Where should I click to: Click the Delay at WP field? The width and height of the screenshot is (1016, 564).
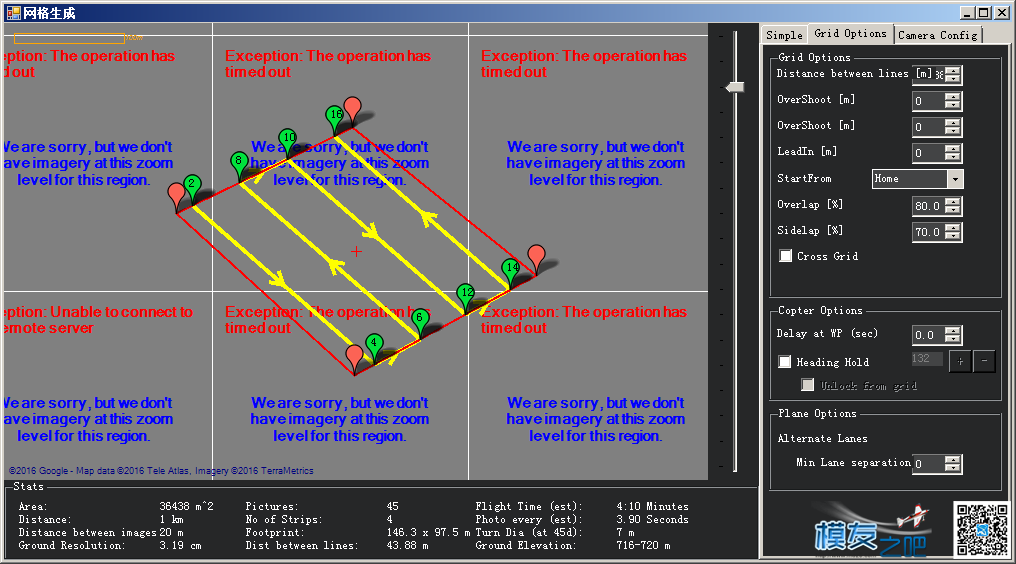(x=928, y=335)
